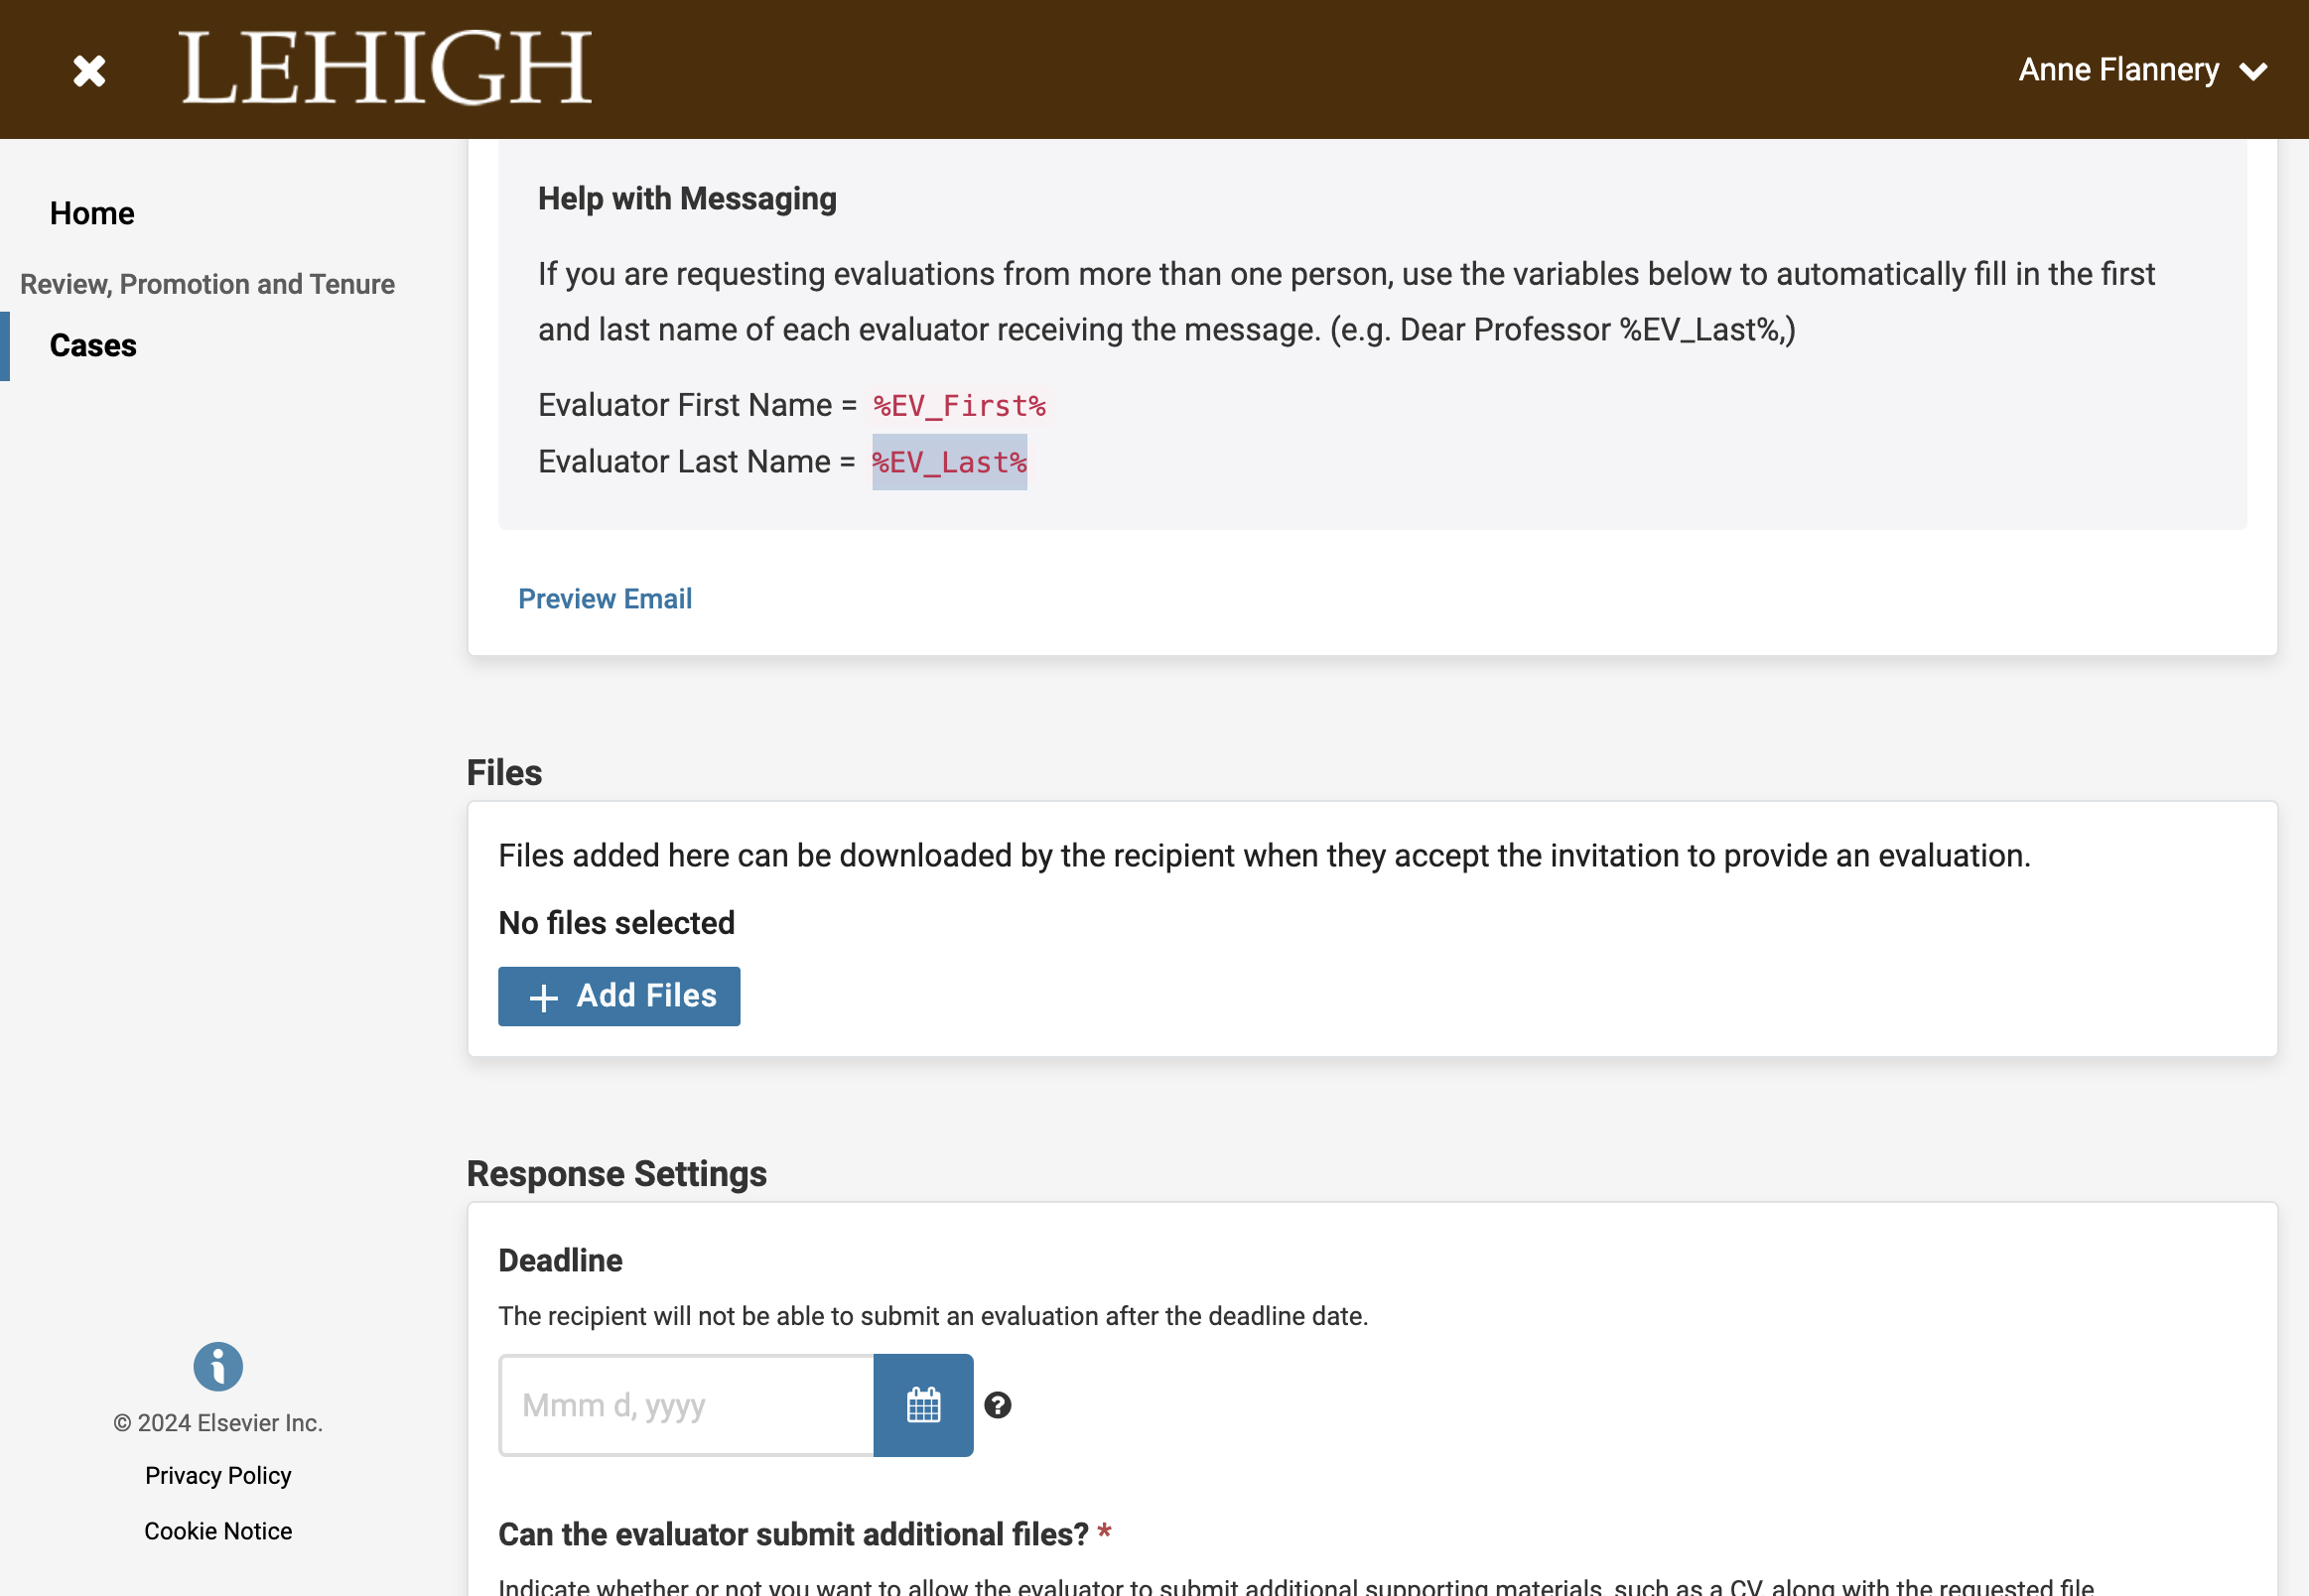Image resolution: width=2309 pixels, height=1596 pixels.
Task: Click the Preview Email link
Action: click(605, 598)
